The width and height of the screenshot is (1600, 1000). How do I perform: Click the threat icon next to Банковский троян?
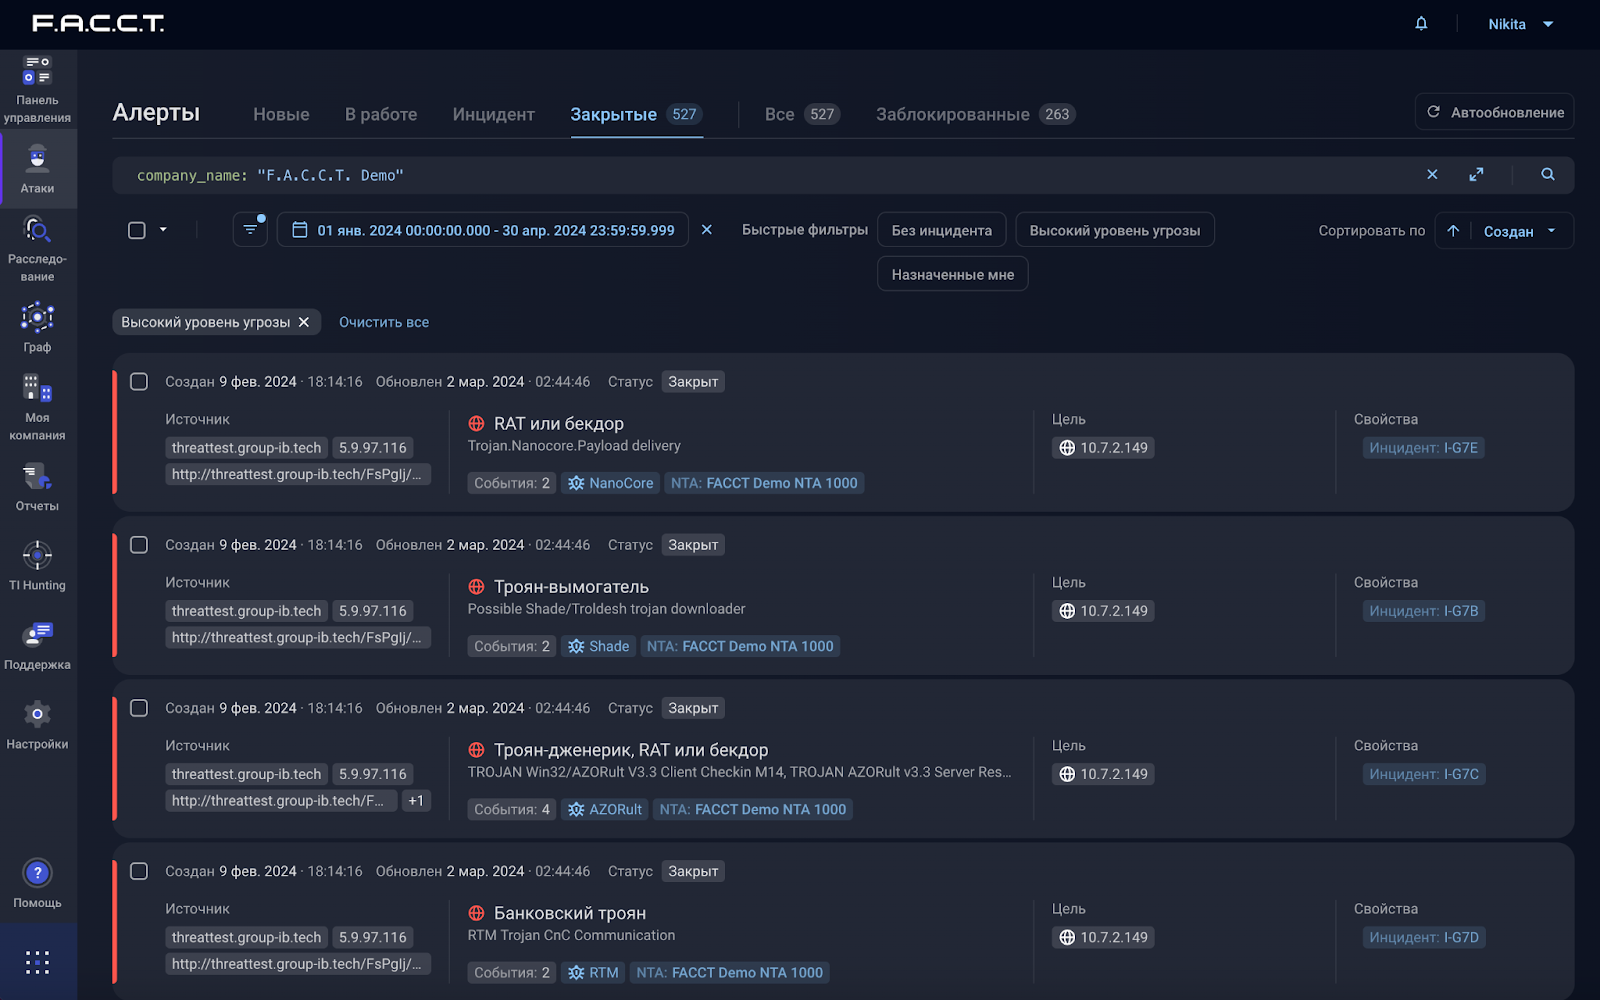[x=477, y=913]
